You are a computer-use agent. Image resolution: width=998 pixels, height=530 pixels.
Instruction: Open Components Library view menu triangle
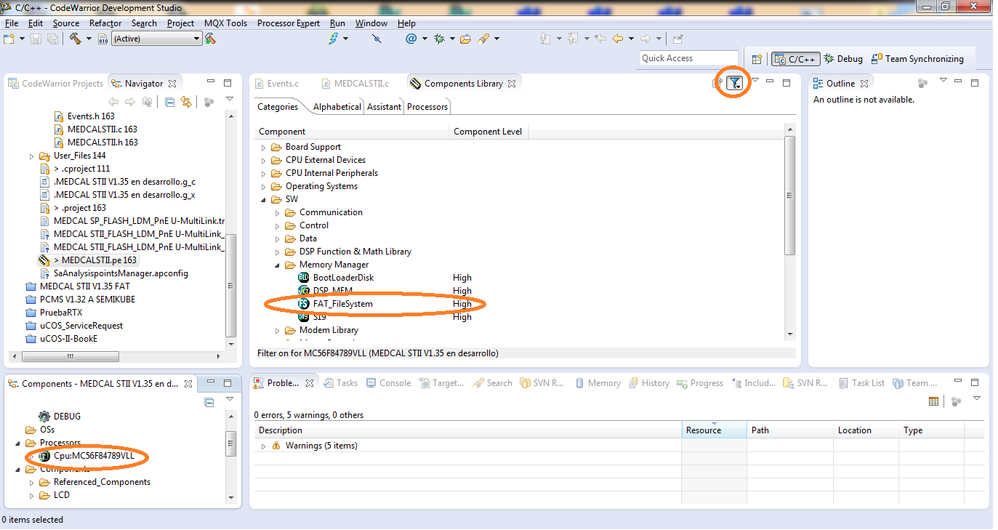[756, 80]
